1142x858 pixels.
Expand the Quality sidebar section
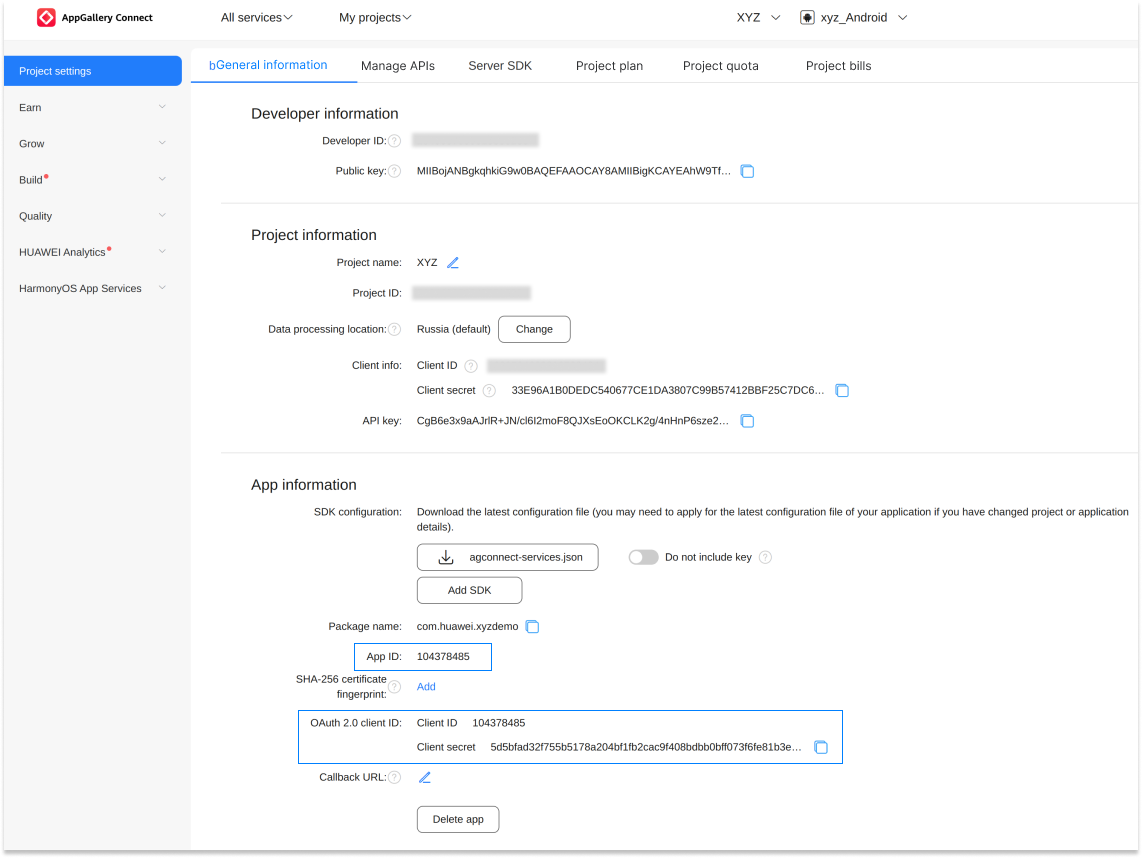coord(92,216)
